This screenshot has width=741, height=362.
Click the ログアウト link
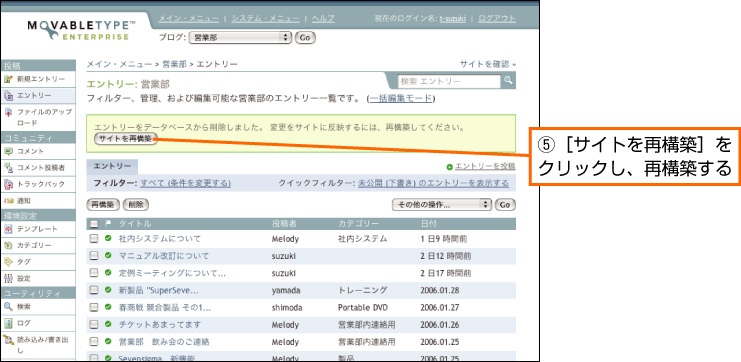pos(497,18)
